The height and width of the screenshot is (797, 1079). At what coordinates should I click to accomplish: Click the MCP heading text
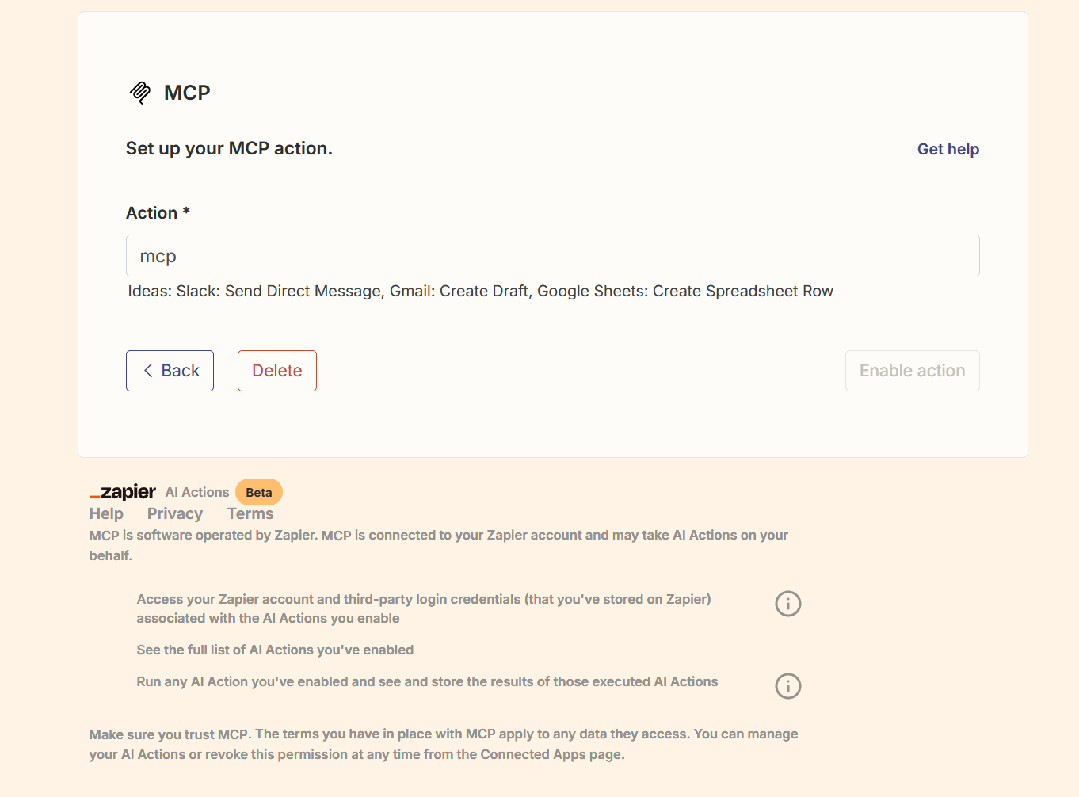pyautogui.click(x=187, y=93)
